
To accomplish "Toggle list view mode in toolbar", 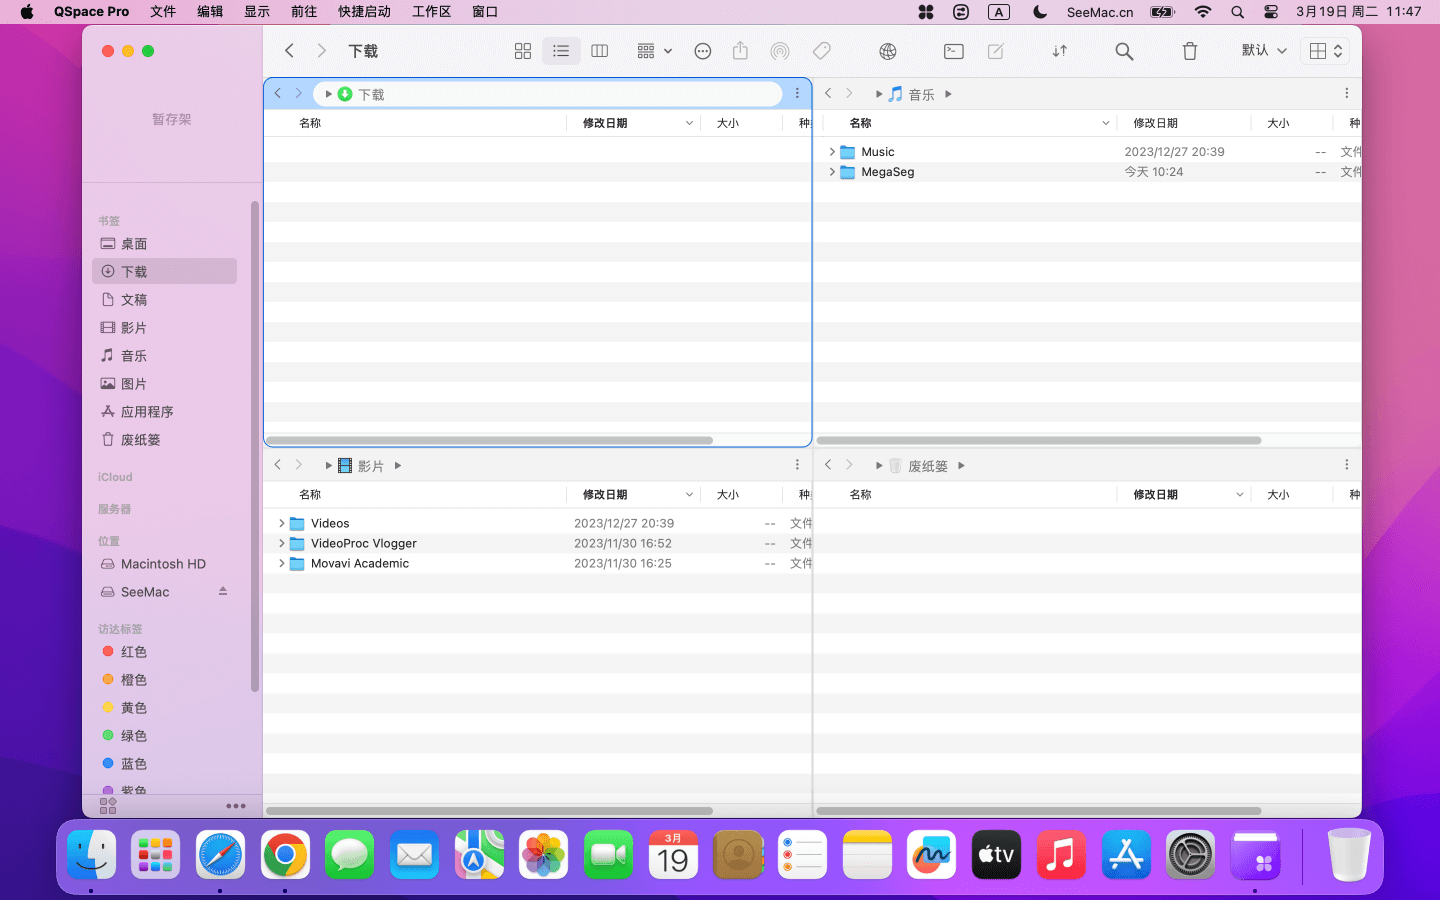I will (561, 51).
